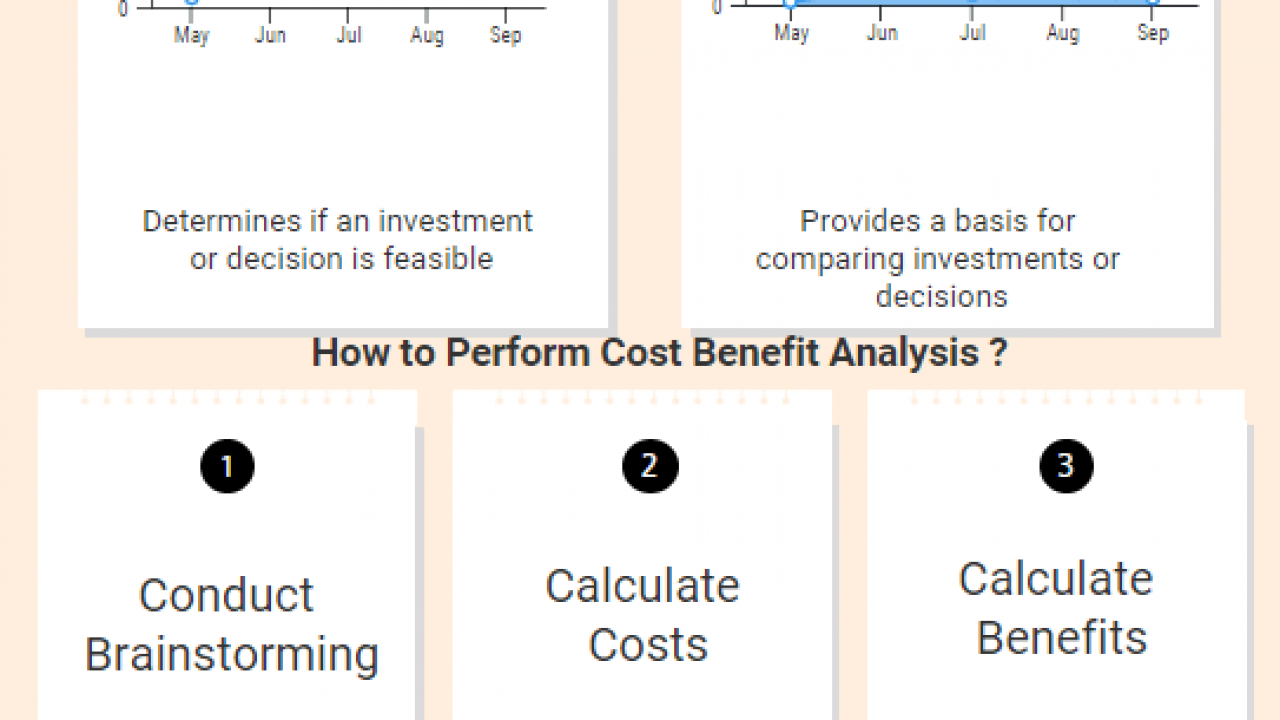This screenshot has width=1280, height=720.
Task: Click the number 3 step badge
Action: coord(1066,466)
